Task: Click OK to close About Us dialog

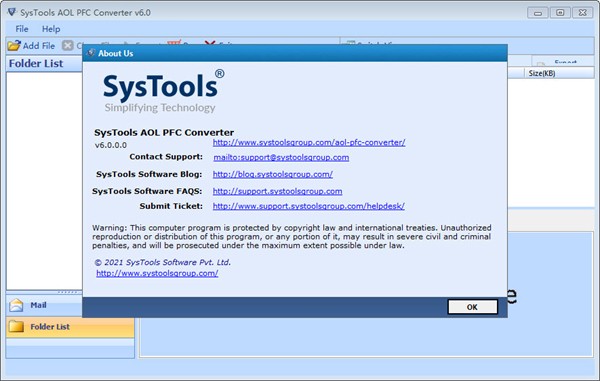Action: (473, 307)
